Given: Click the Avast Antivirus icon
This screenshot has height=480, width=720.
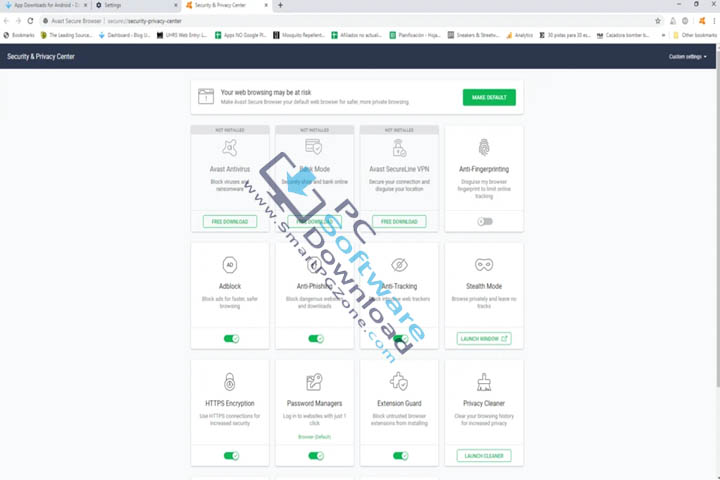Looking at the screenshot, I should pos(230,148).
